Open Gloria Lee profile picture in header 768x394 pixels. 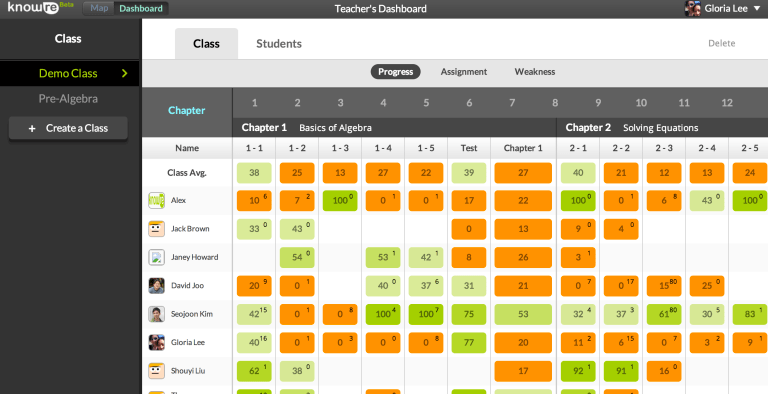pos(693,8)
